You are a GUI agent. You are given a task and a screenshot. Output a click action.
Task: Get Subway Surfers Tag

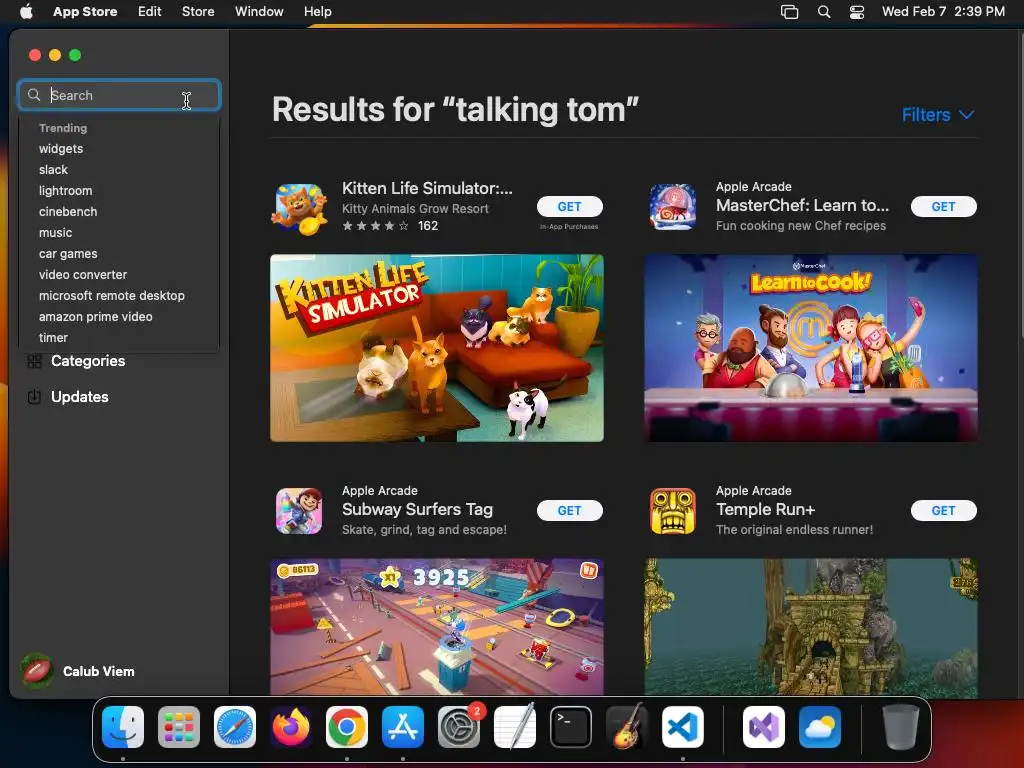569,511
